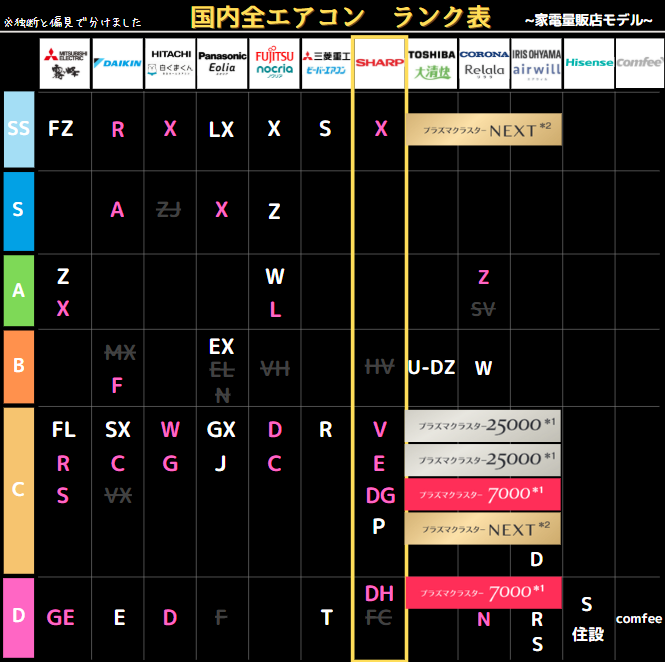Viewport: 665px width, 662px height.
Task: Click the blue S rank label
Action: (x=19, y=211)
